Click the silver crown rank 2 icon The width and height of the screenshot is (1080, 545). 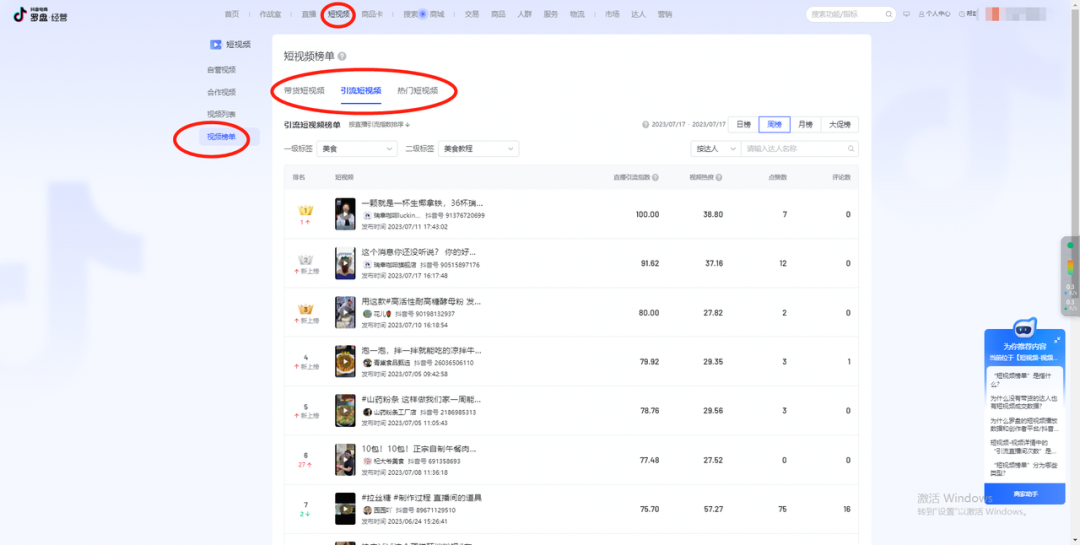click(x=305, y=260)
